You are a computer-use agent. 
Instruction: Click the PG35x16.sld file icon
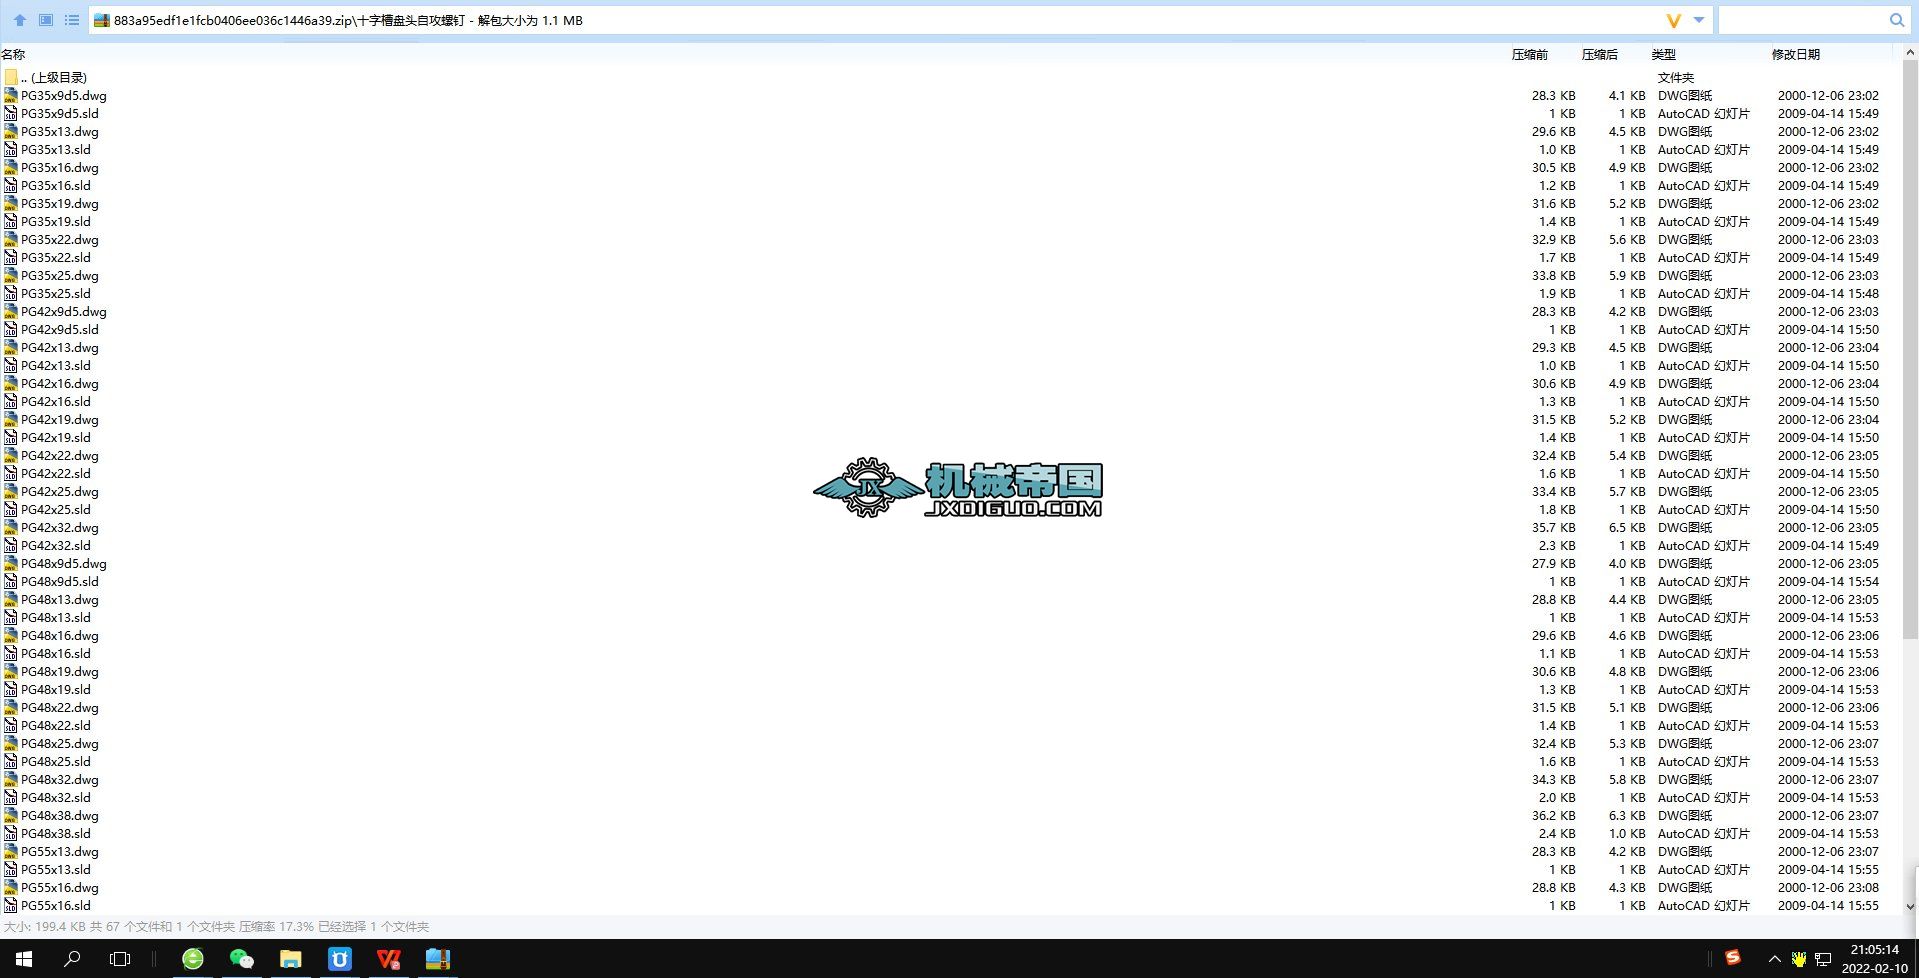[11, 186]
